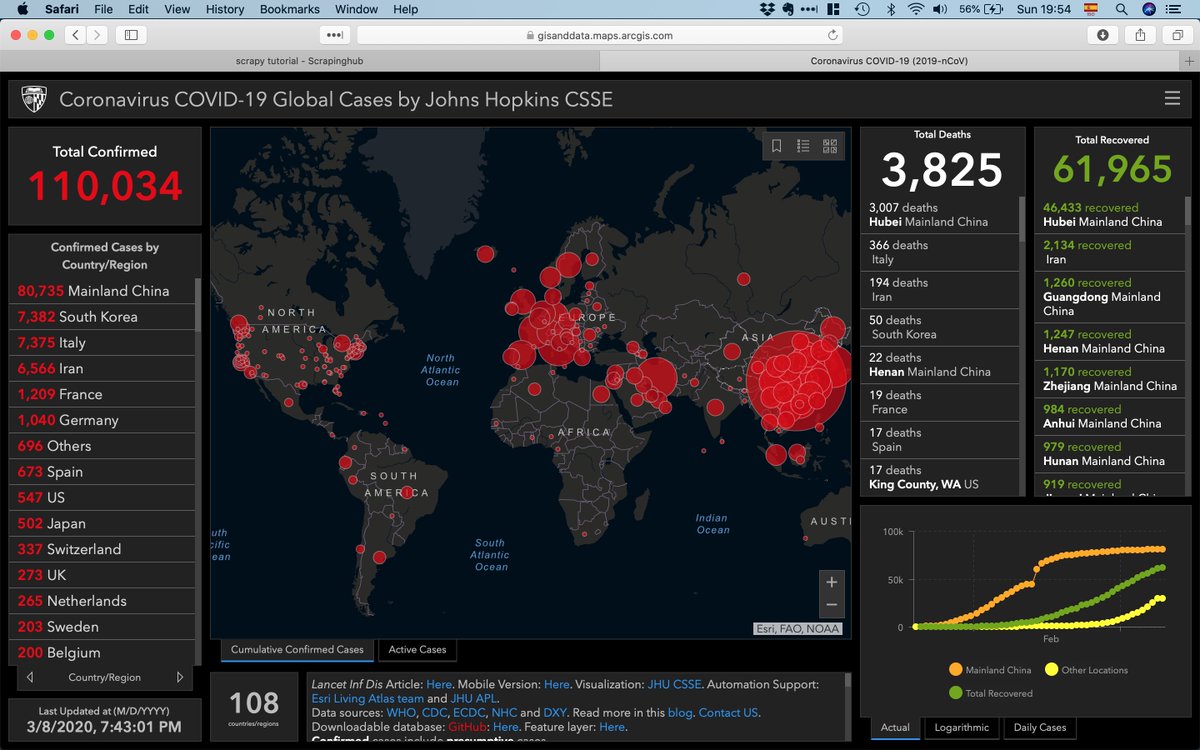
Task: Open Evernote menu bar item
Action: tap(790, 9)
